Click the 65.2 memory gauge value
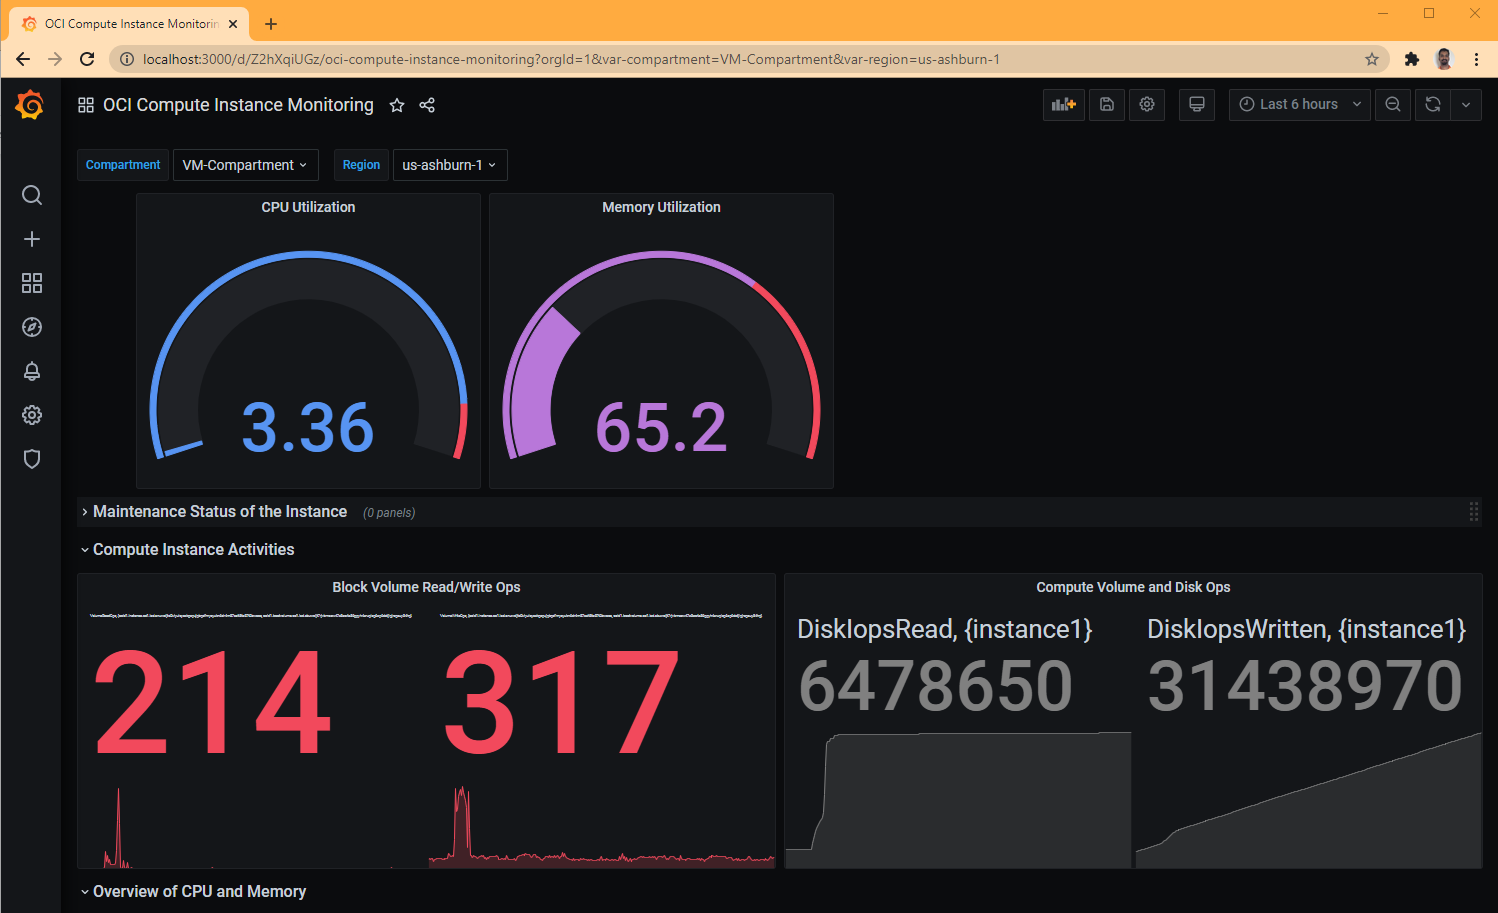This screenshot has height=913, width=1498. (661, 428)
